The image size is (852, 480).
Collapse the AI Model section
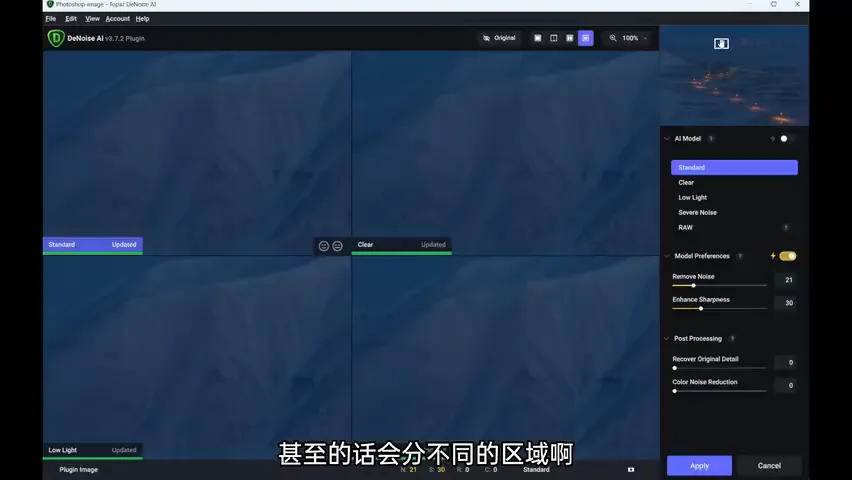coord(667,139)
